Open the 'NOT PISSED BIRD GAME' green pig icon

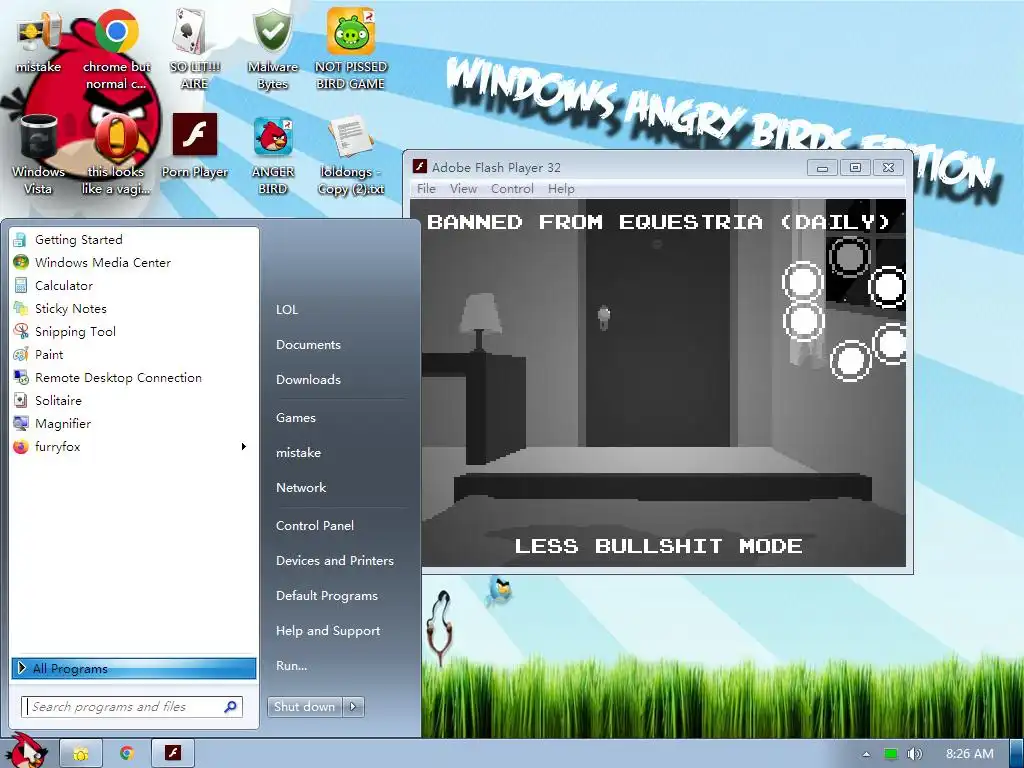click(351, 49)
